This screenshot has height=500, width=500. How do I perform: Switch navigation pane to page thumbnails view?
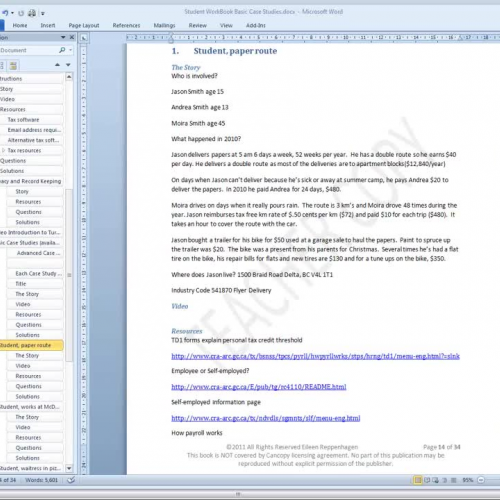pos(13,65)
